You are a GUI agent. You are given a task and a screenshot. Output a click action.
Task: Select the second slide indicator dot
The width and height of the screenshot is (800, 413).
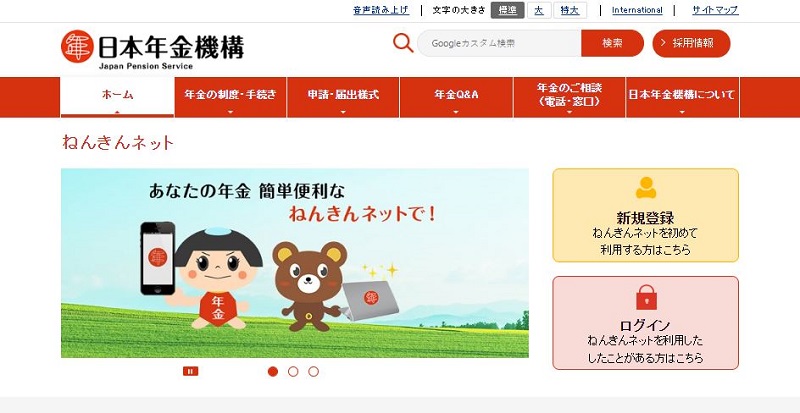[293, 372]
